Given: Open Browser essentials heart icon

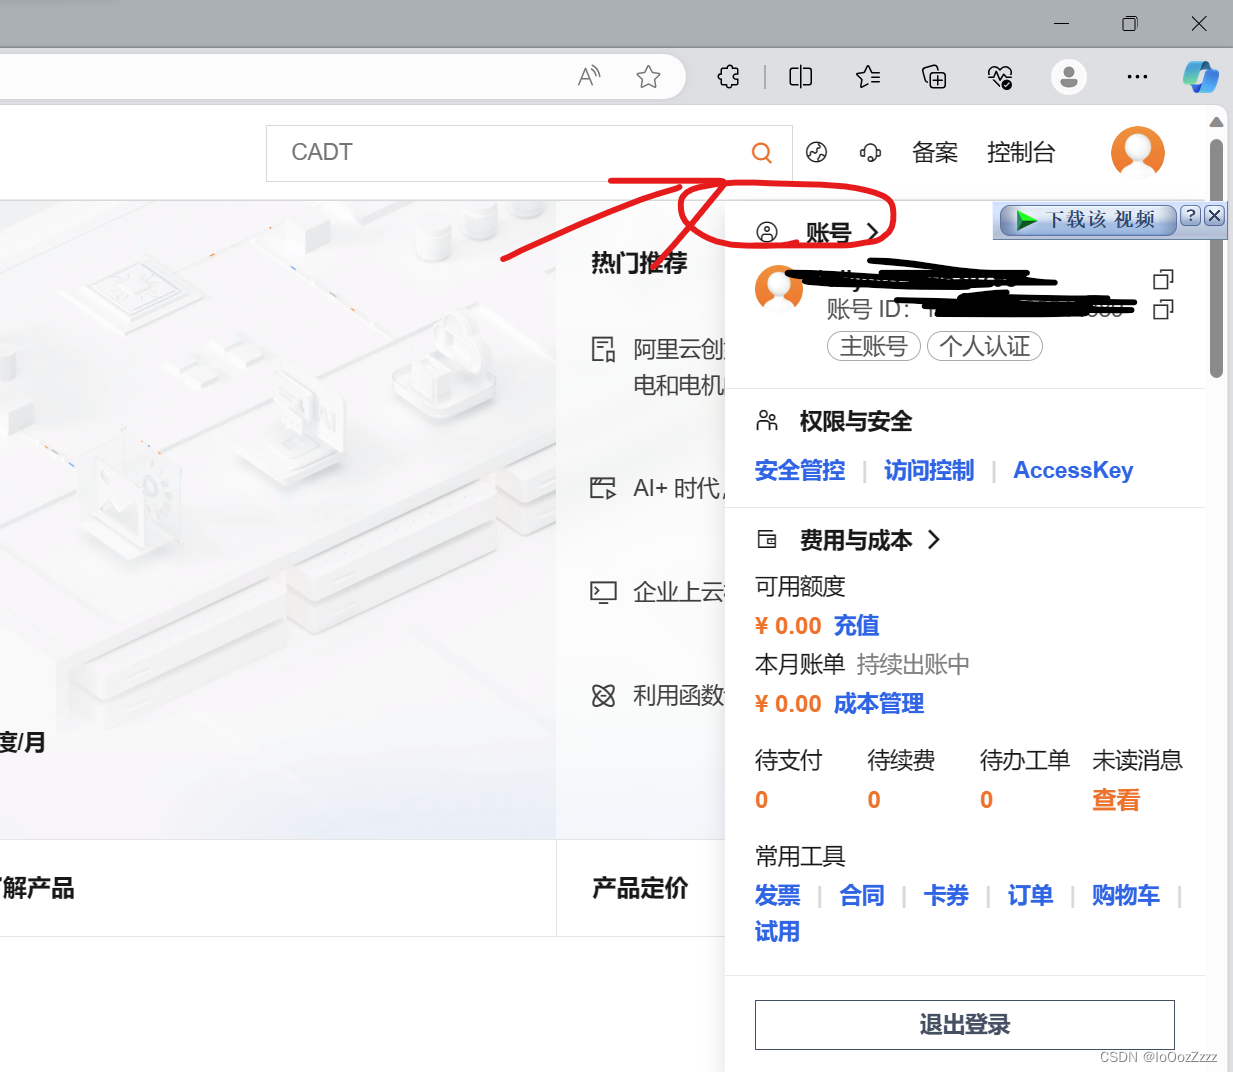Looking at the screenshot, I should (1000, 76).
